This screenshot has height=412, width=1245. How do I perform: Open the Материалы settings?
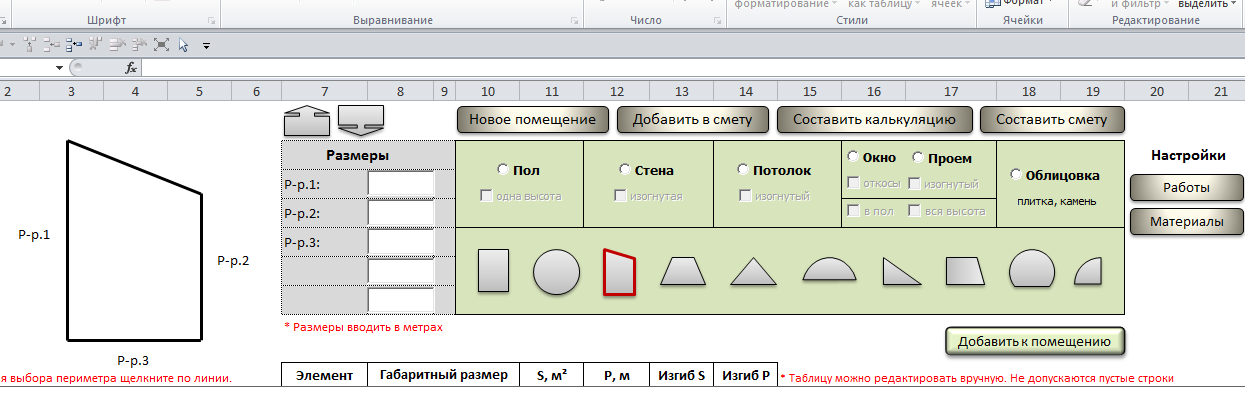click(1186, 222)
